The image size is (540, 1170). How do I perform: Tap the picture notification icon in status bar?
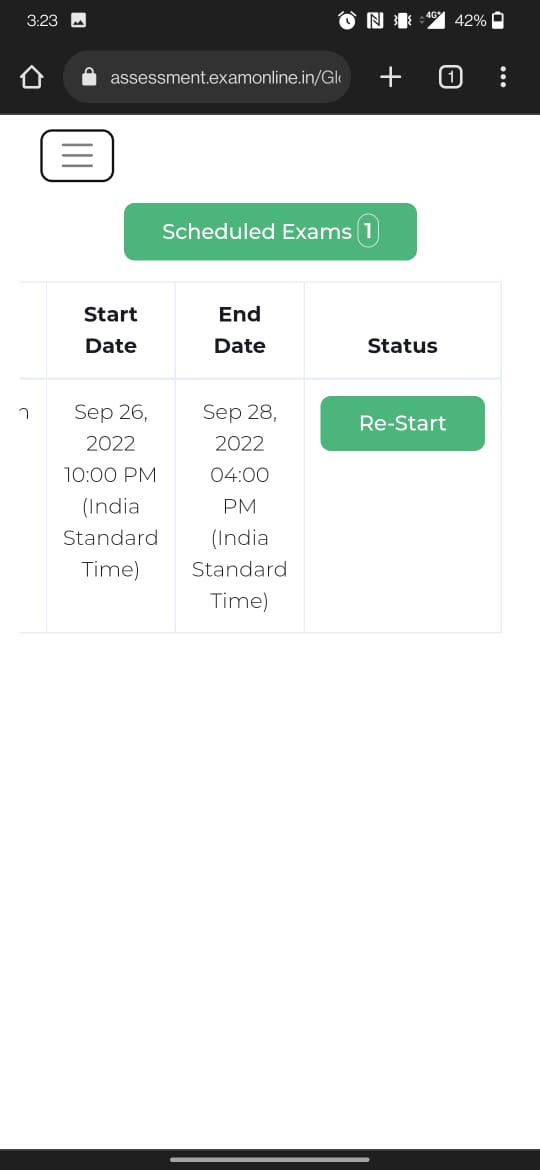(x=78, y=21)
